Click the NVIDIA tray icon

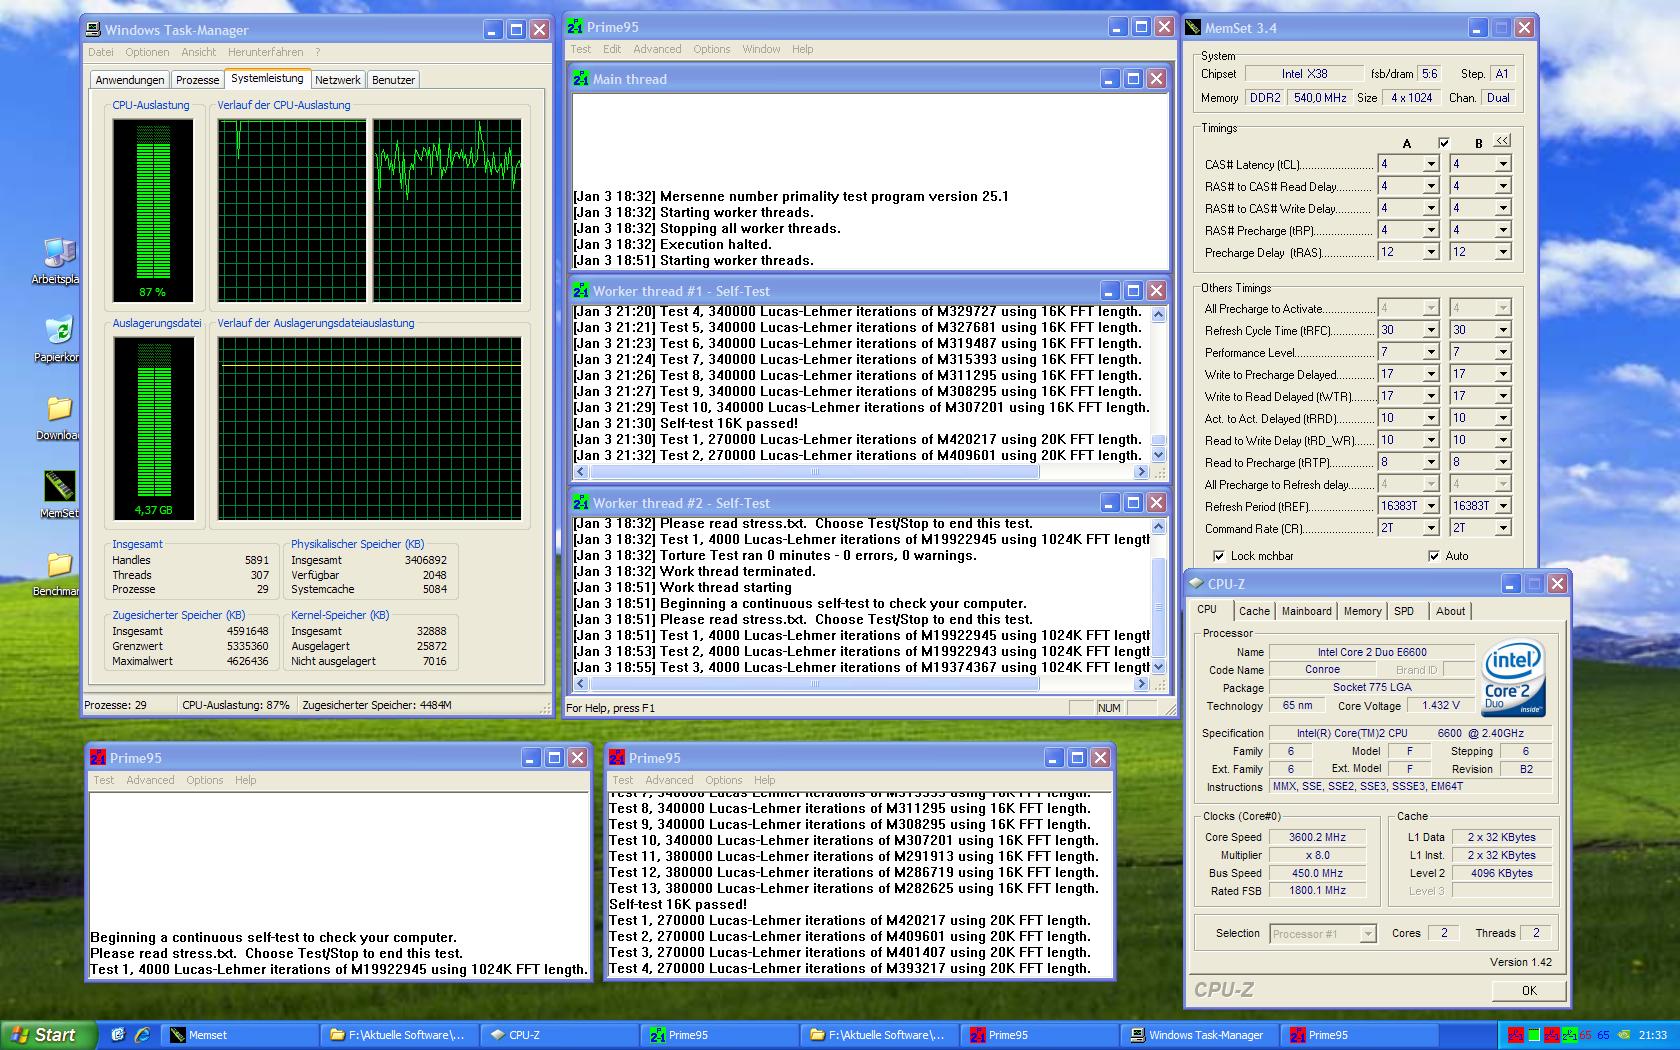click(x=1623, y=1035)
